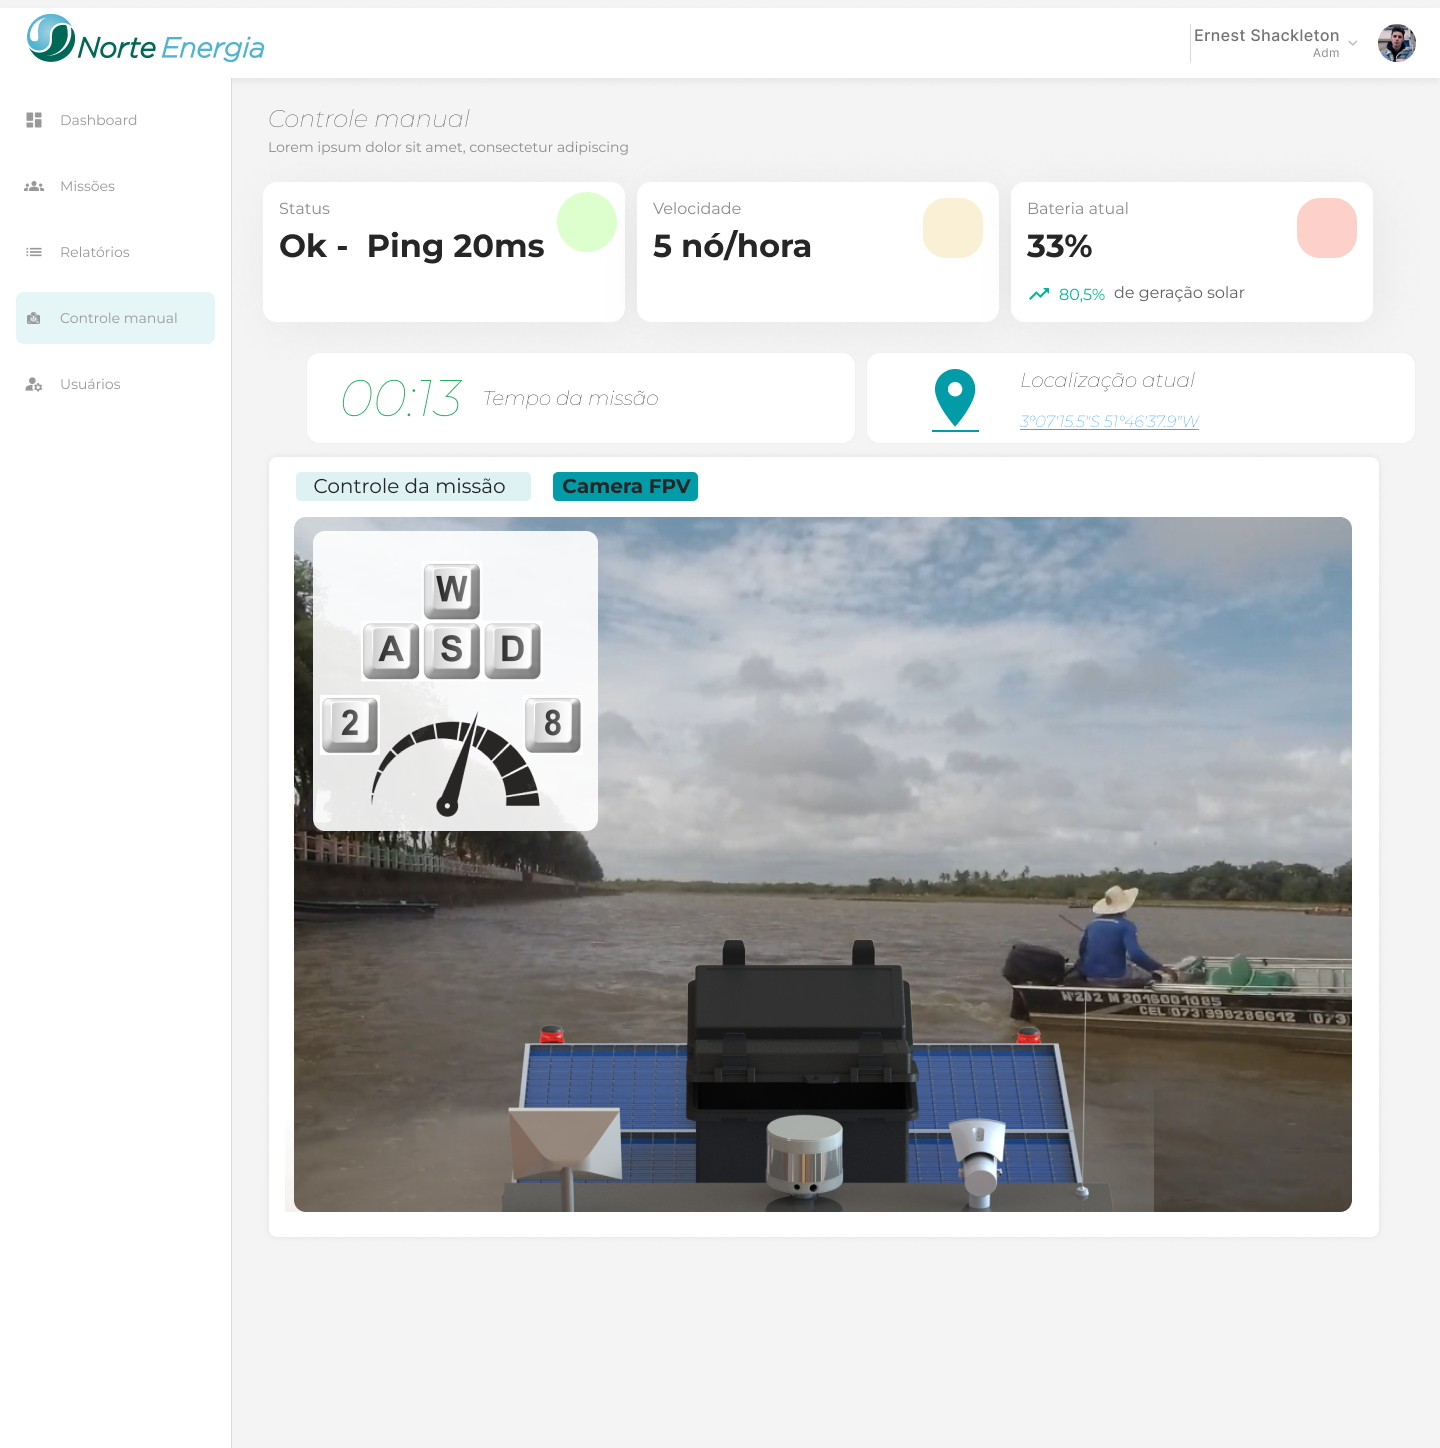Click the speedometer gauge
The image size is (1440, 1448).
pyautogui.click(x=456, y=765)
